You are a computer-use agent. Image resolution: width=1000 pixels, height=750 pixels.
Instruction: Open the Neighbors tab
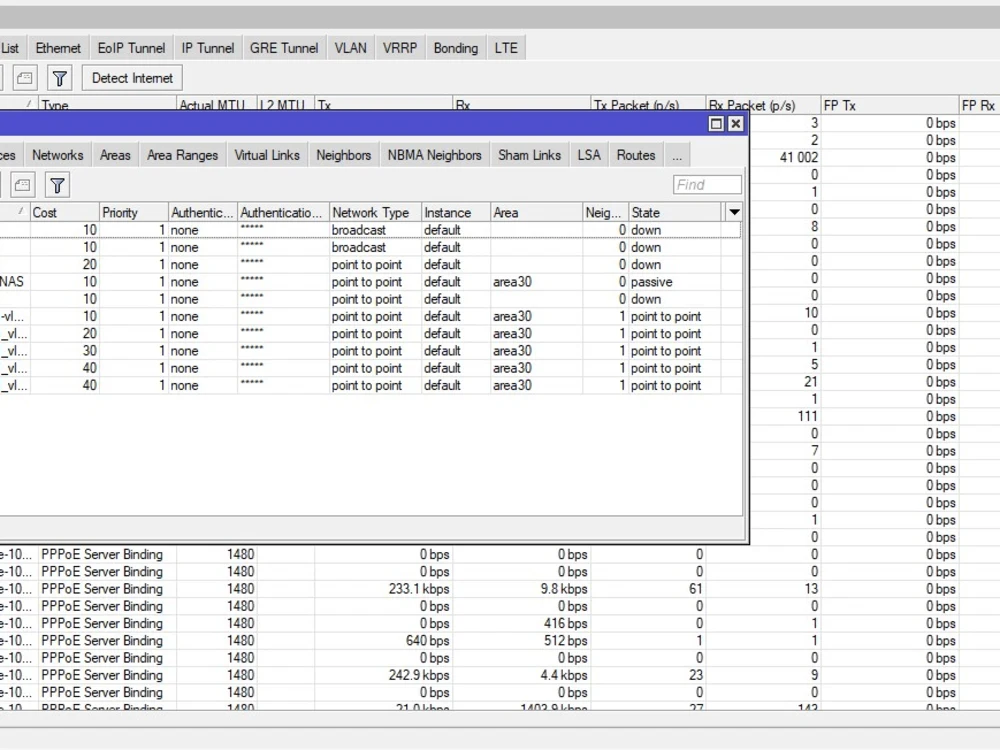click(x=343, y=154)
